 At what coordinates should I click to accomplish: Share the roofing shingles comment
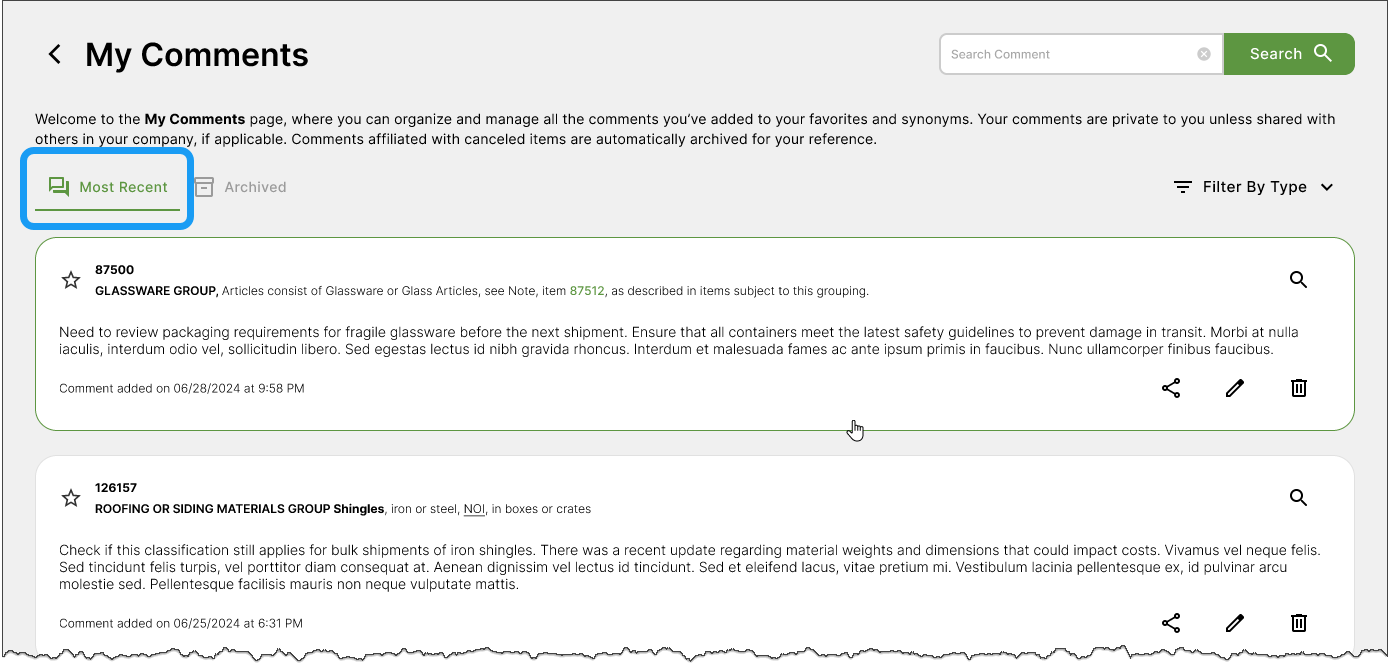(x=1171, y=623)
